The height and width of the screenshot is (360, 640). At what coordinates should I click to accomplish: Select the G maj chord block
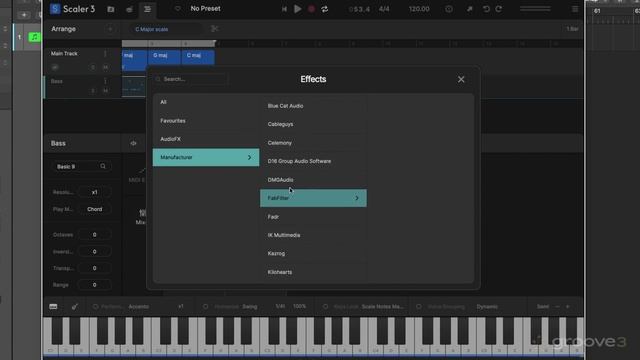[164, 56]
